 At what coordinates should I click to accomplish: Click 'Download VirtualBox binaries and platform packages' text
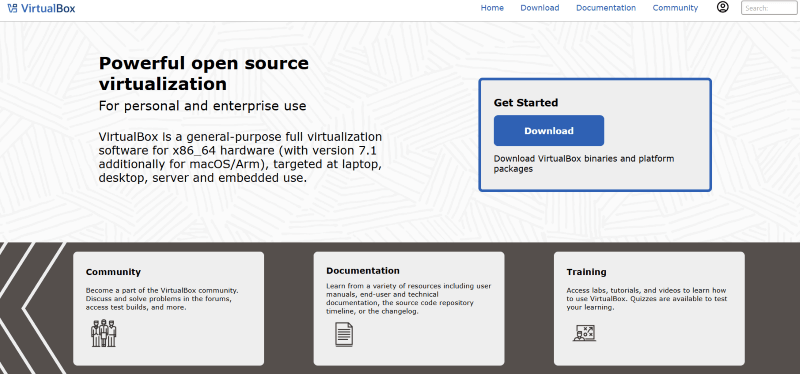pyautogui.click(x=584, y=164)
